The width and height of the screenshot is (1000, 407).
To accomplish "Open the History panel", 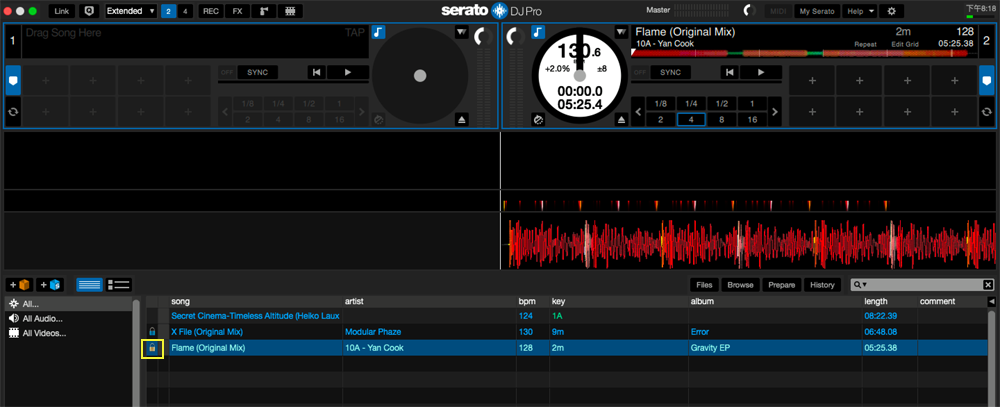I will 822,285.
